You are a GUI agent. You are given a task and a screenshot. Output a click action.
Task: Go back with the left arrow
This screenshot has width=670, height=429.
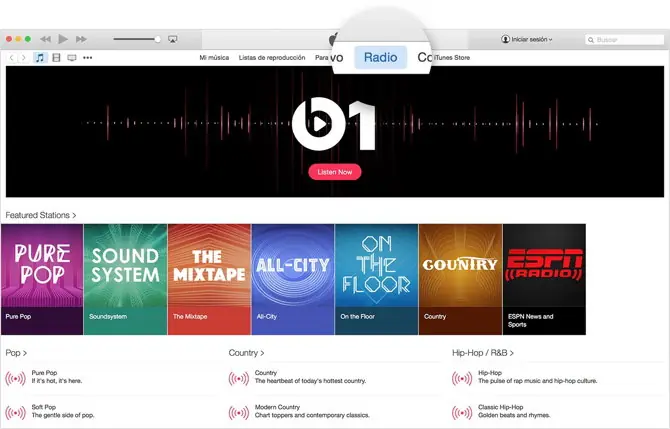12,58
